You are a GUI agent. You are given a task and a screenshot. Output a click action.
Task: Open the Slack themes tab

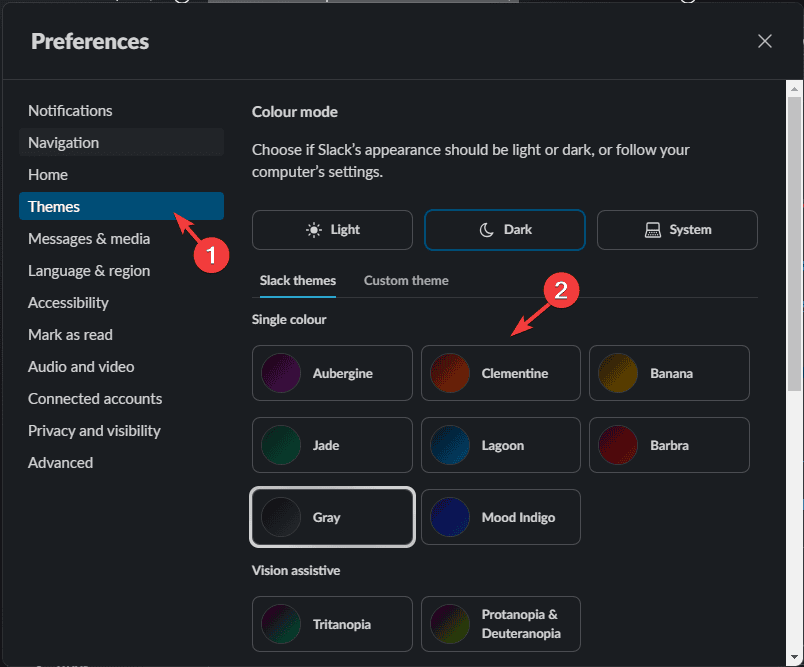298,281
